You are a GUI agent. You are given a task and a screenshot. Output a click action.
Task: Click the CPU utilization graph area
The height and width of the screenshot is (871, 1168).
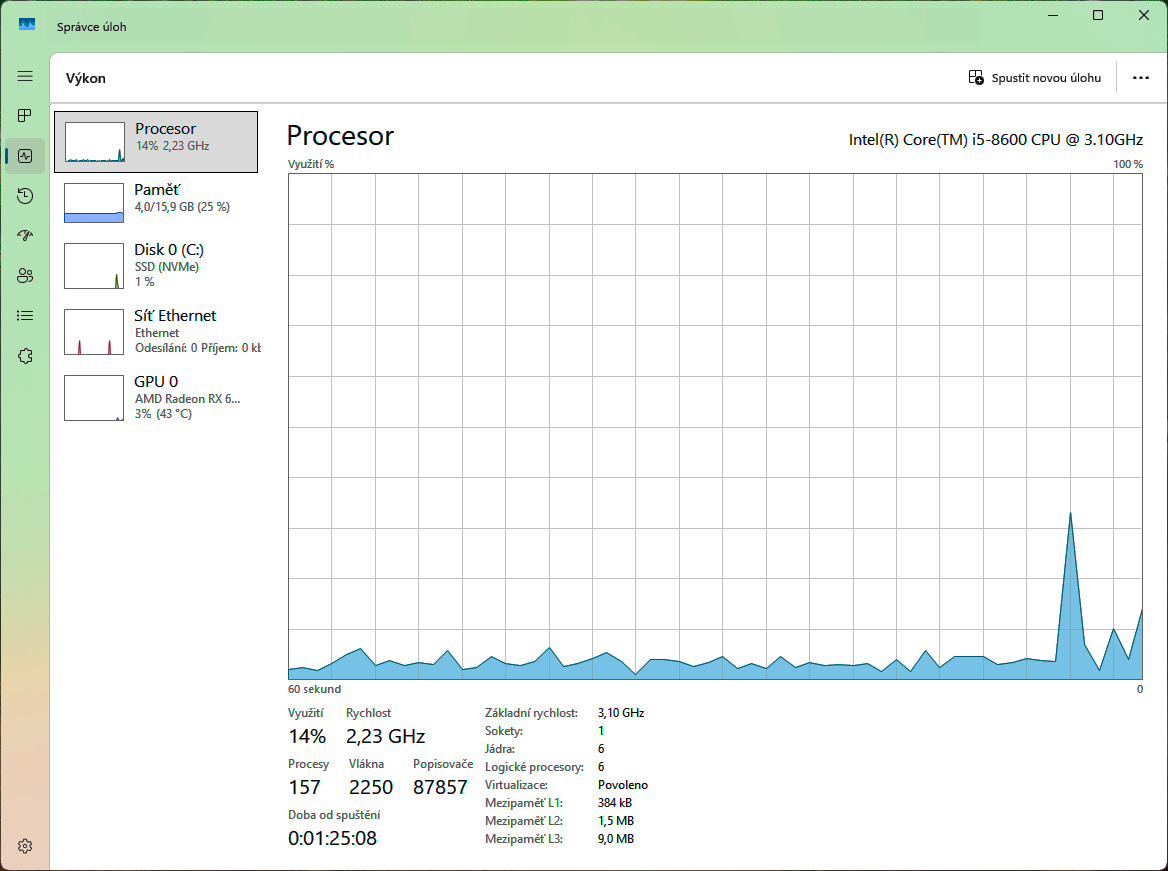[715, 426]
